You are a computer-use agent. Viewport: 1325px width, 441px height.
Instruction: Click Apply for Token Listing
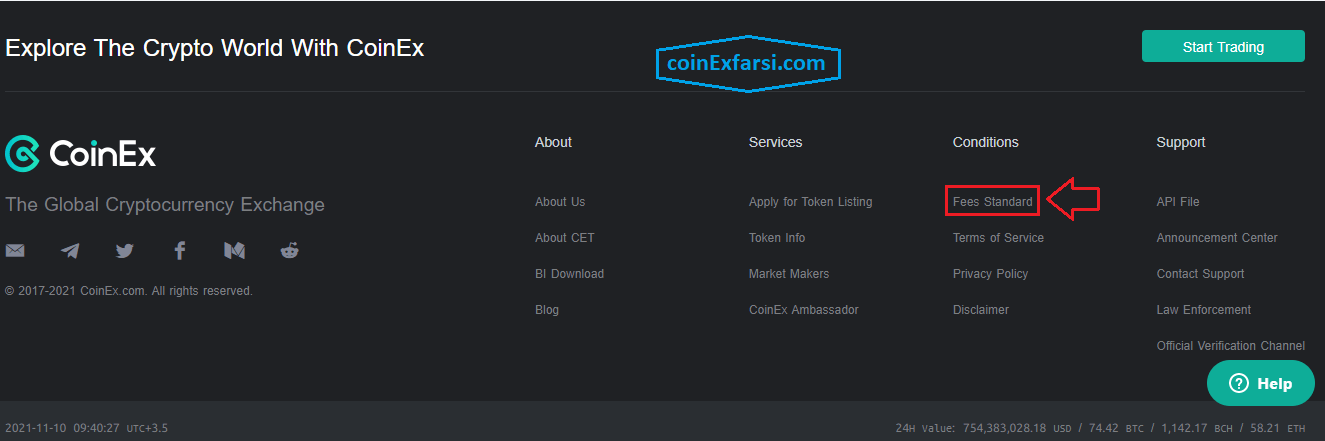coord(810,202)
